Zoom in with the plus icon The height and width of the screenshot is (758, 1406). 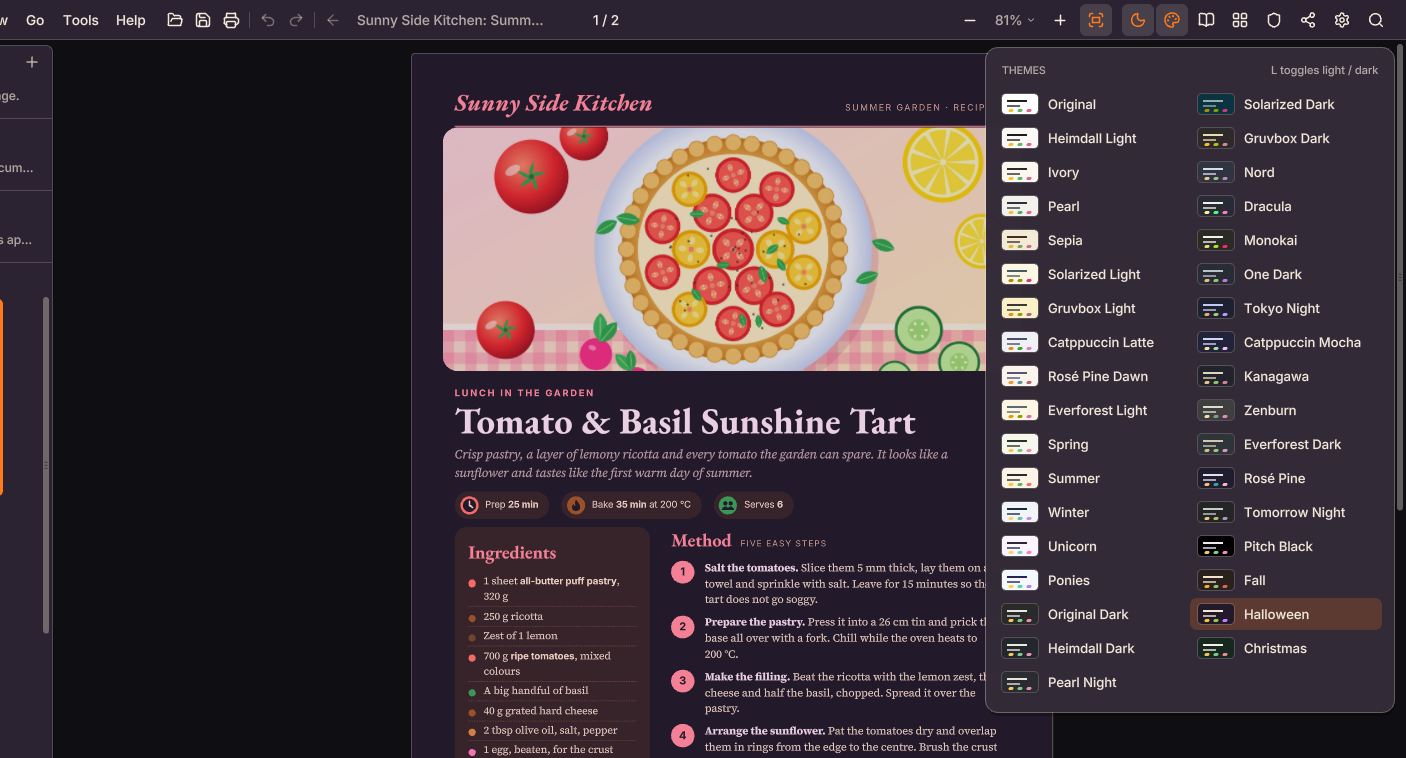(1060, 20)
